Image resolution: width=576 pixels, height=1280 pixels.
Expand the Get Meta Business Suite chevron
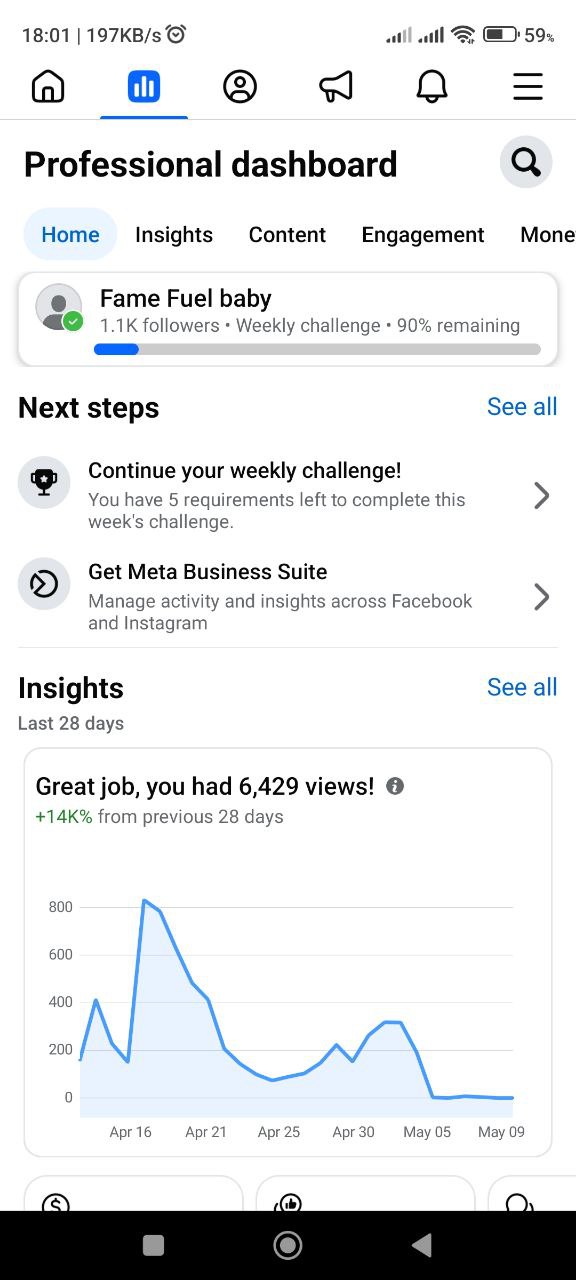541,597
